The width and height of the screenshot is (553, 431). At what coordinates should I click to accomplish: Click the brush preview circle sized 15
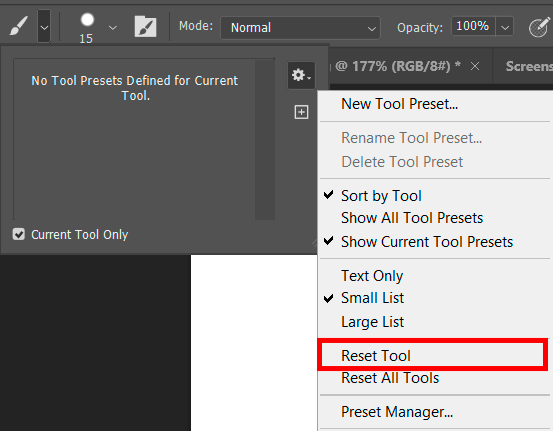pyautogui.click(x=87, y=20)
